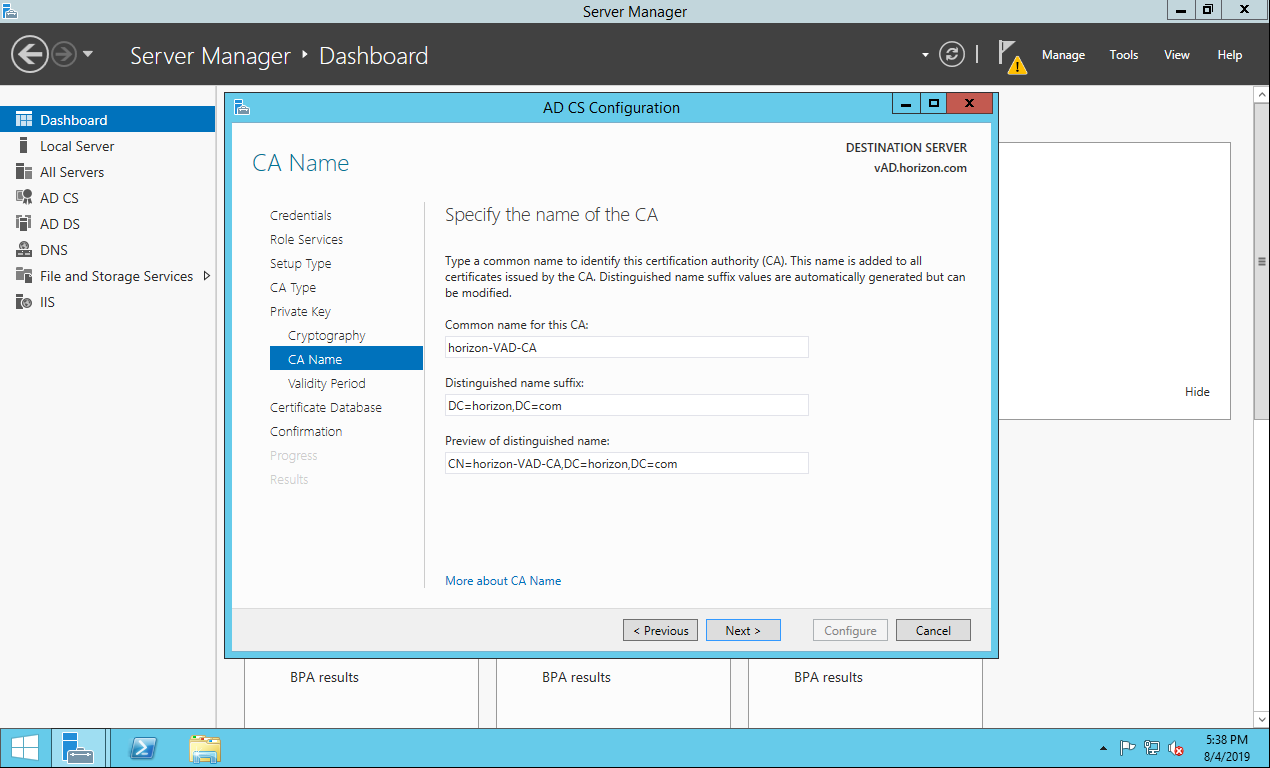Show hidden system tray icons
The width and height of the screenshot is (1270, 768).
(x=1103, y=748)
